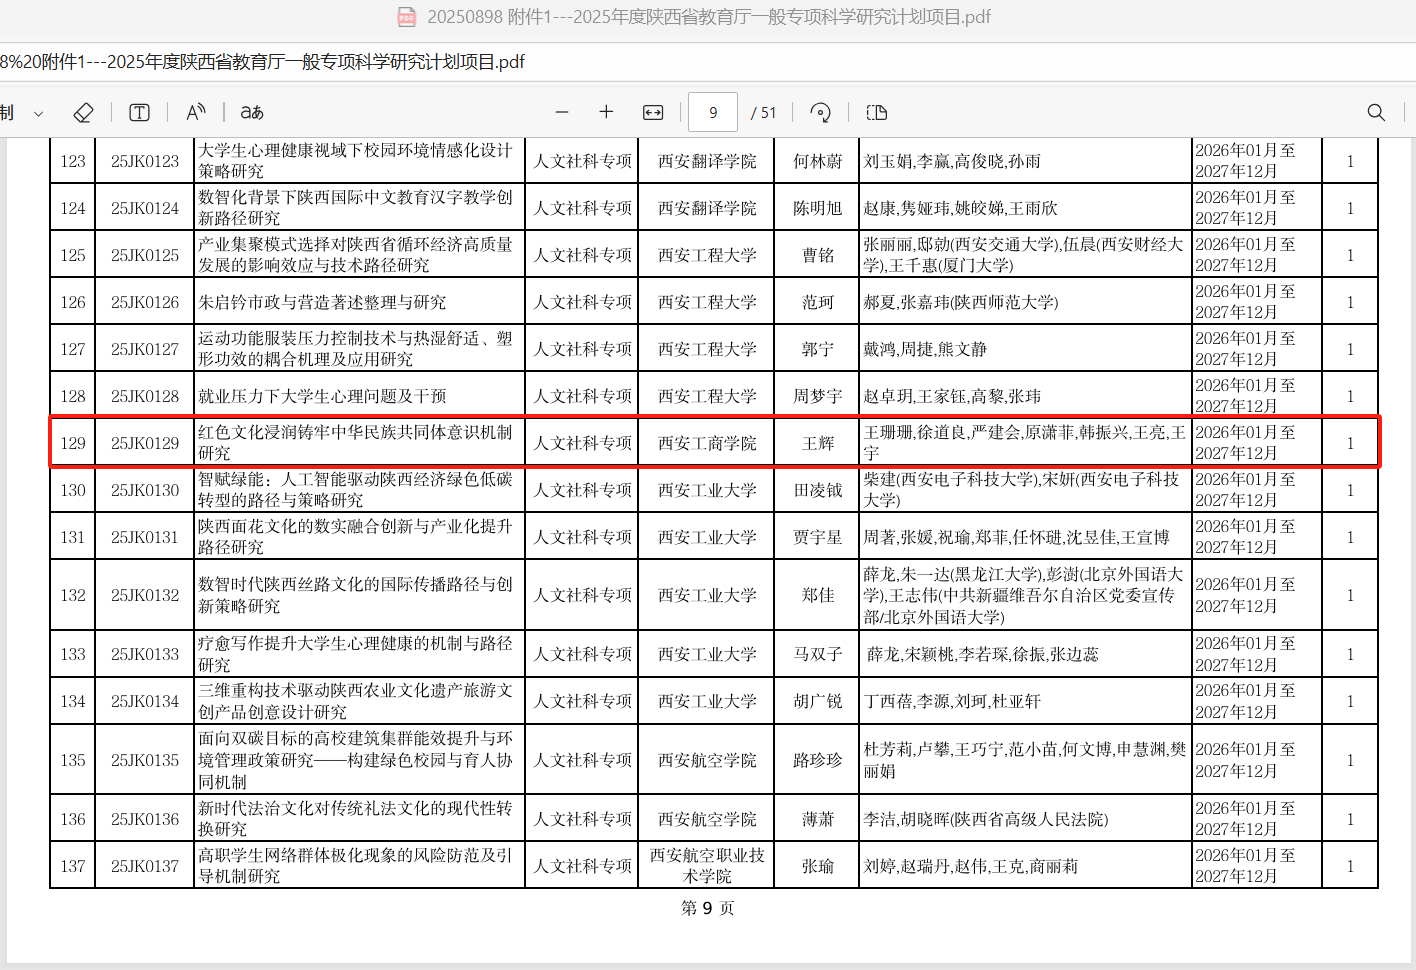Viewport: 1416px width, 970px height.
Task: Open the find in document search
Action: (1376, 113)
